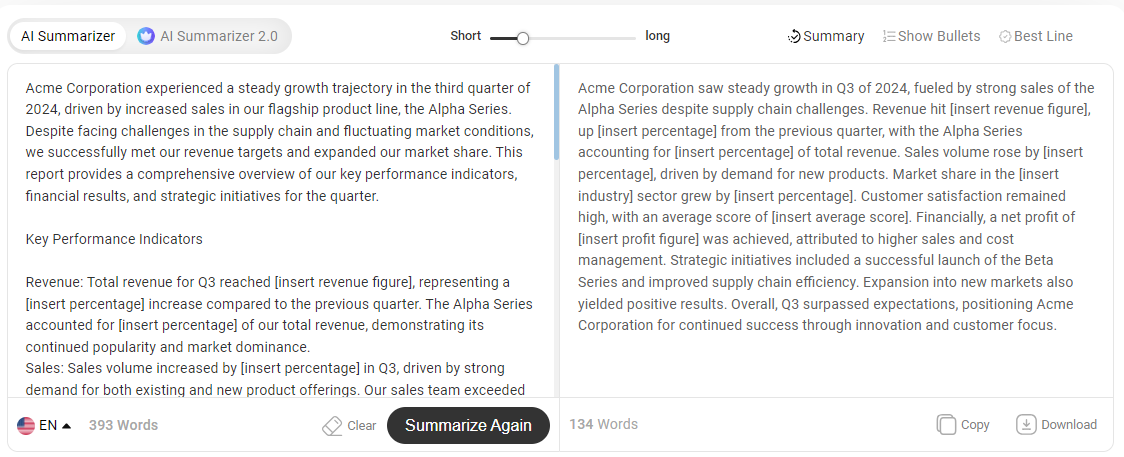
Task: Select Summary output mode
Action: (x=826, y=37)
